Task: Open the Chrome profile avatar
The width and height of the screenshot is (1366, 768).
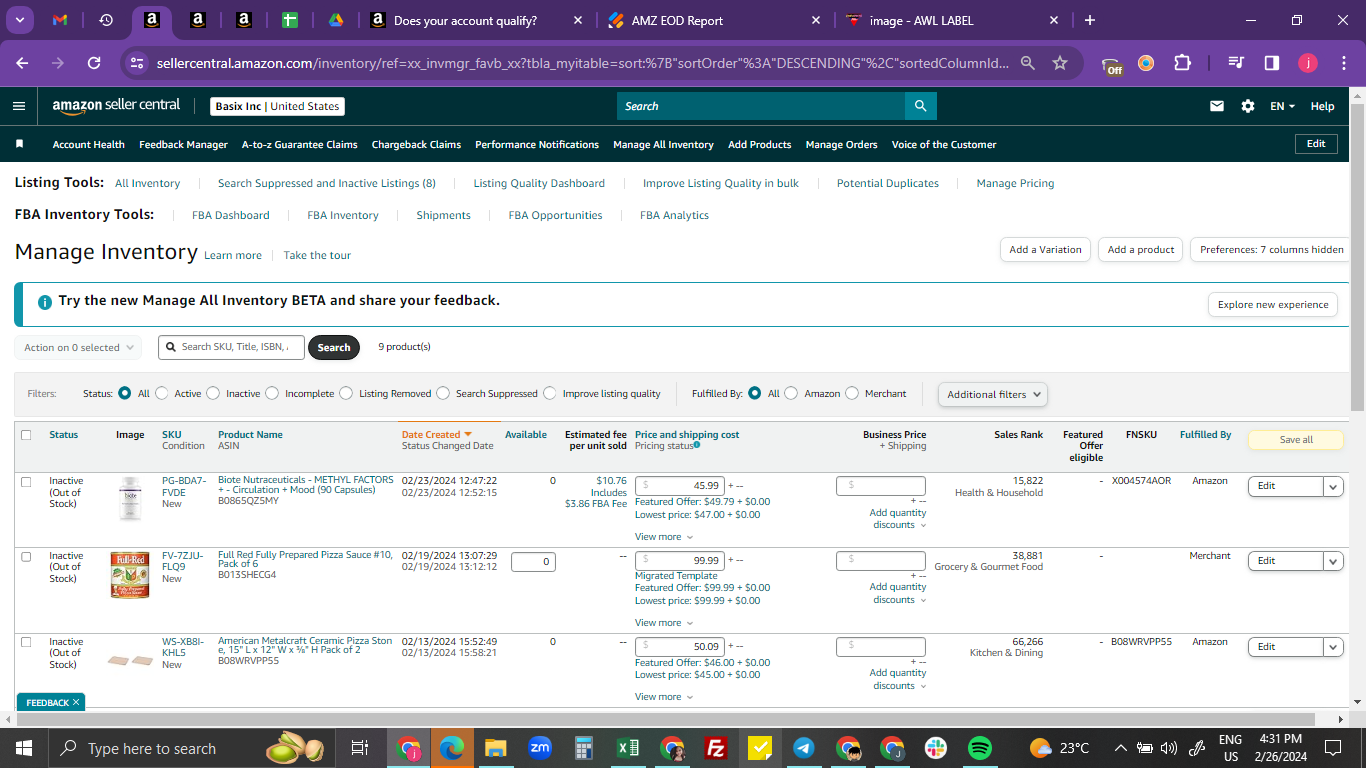Action: pyautogui.click(x=1308, y=63)
